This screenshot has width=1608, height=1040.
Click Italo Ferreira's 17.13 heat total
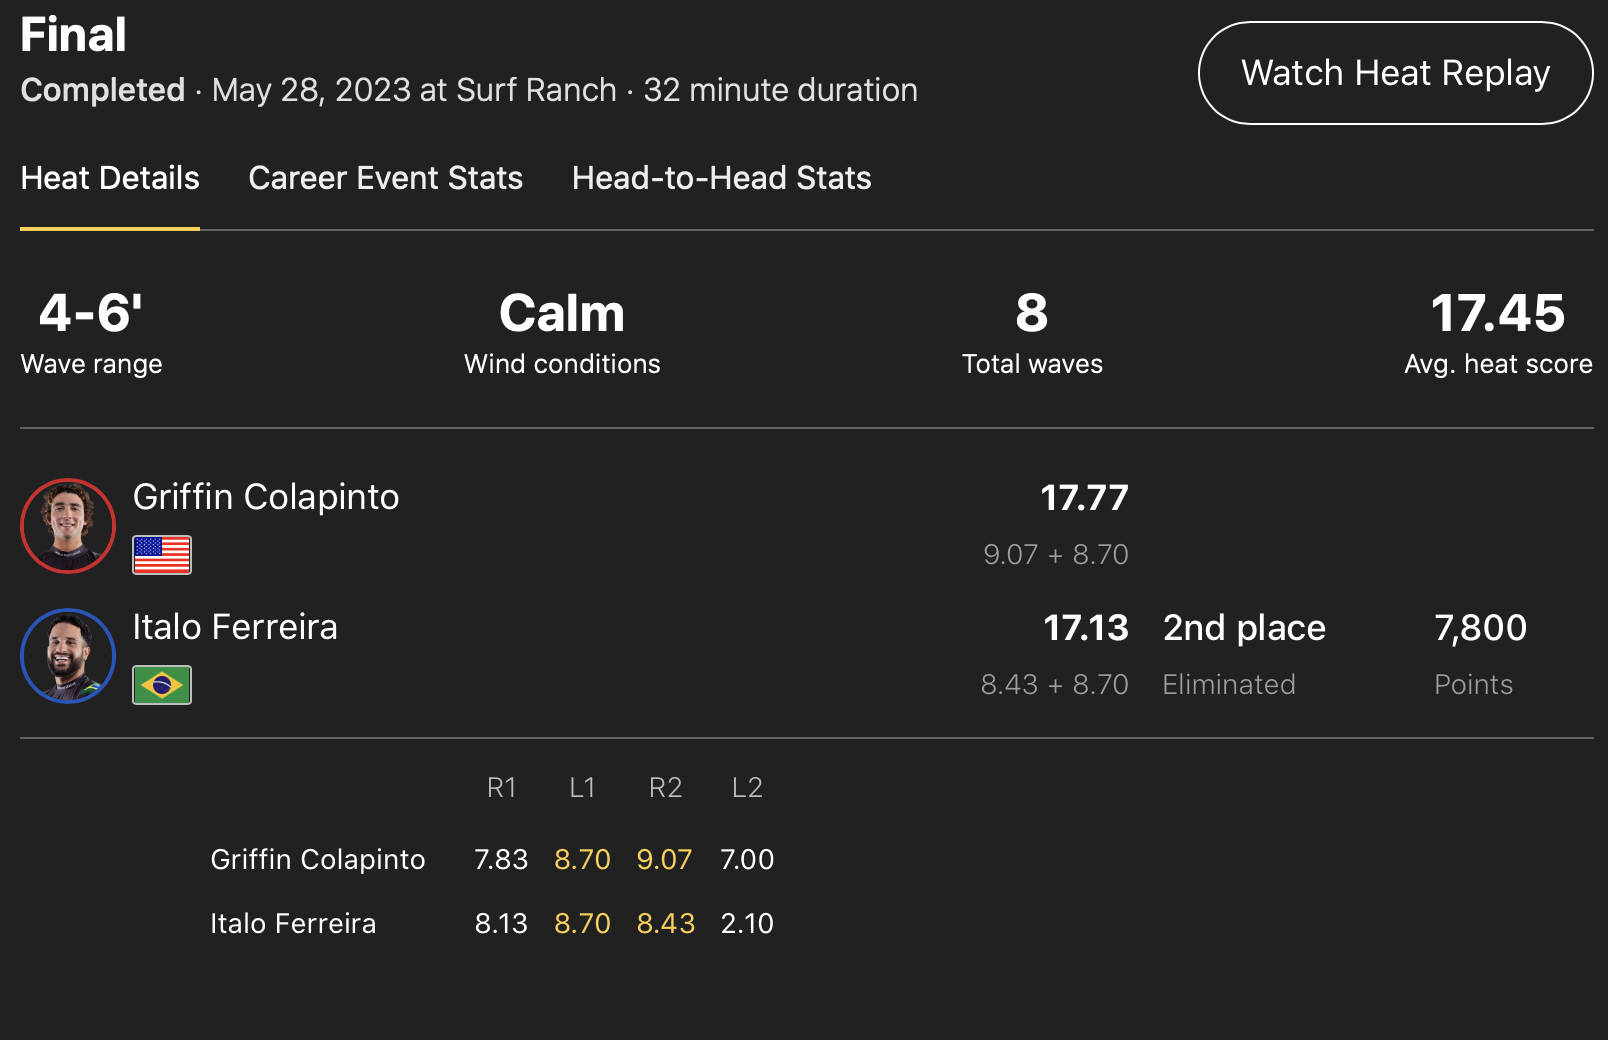[x=1085, y=628]
